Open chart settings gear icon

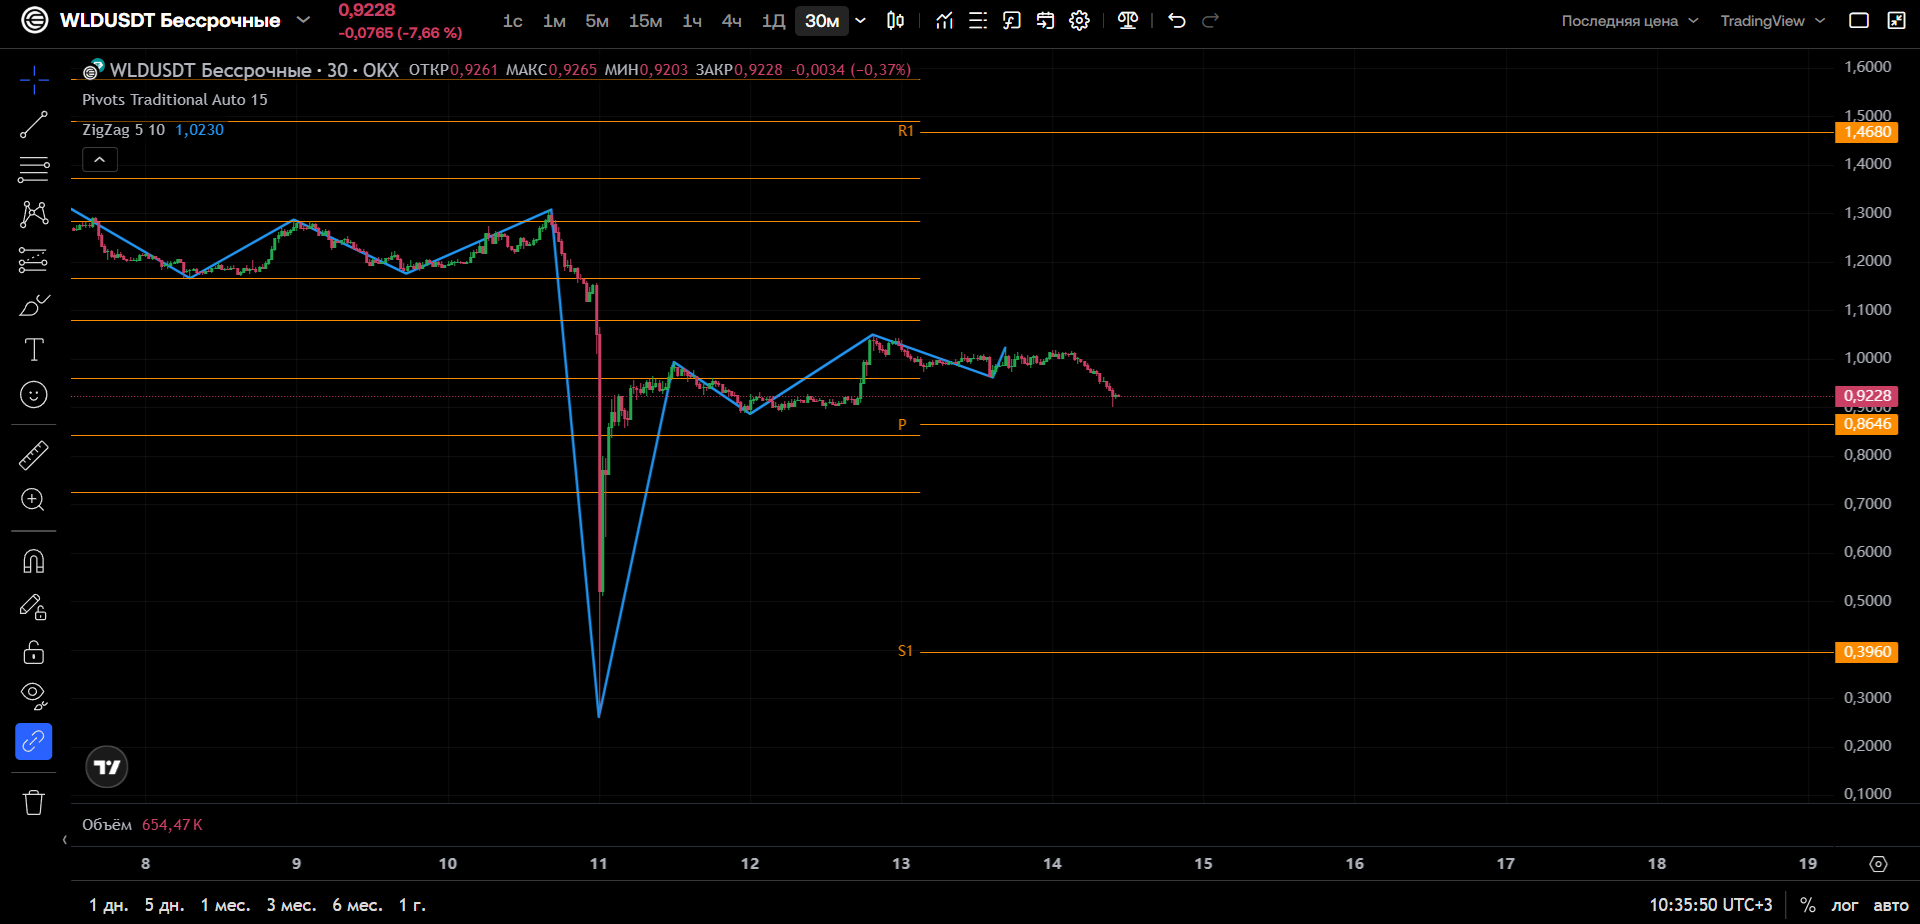coord(1079,20)
